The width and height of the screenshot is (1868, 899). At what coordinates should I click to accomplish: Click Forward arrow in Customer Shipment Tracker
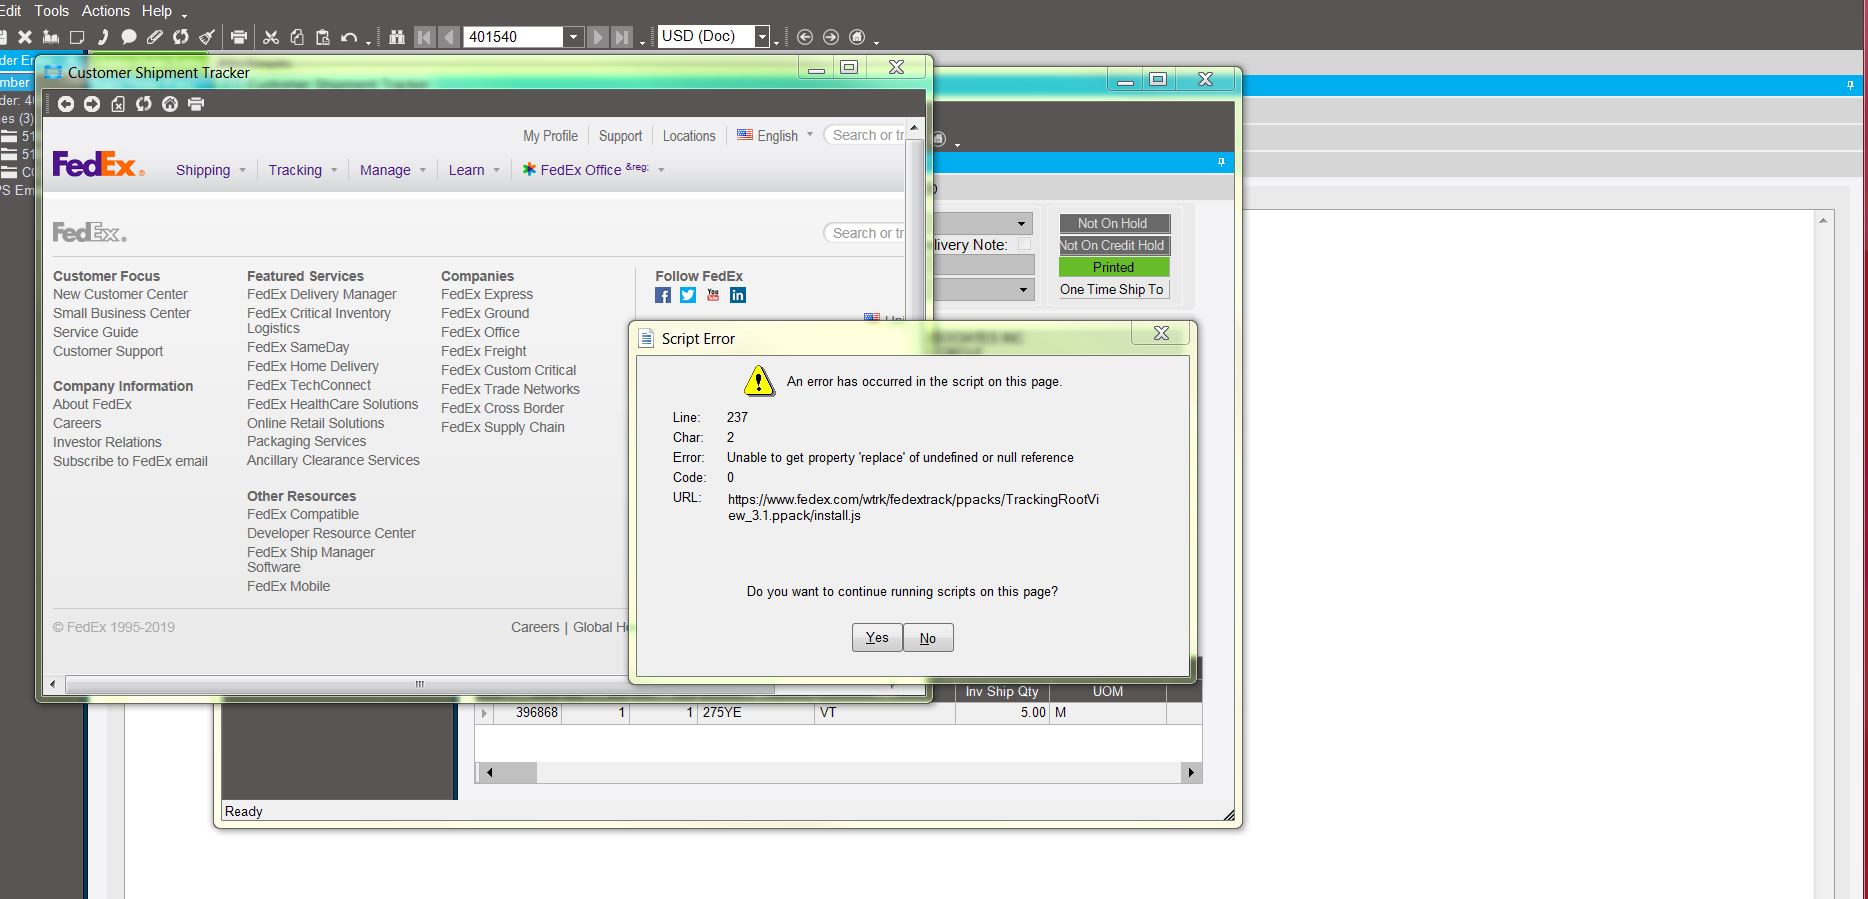click(92, 104)
